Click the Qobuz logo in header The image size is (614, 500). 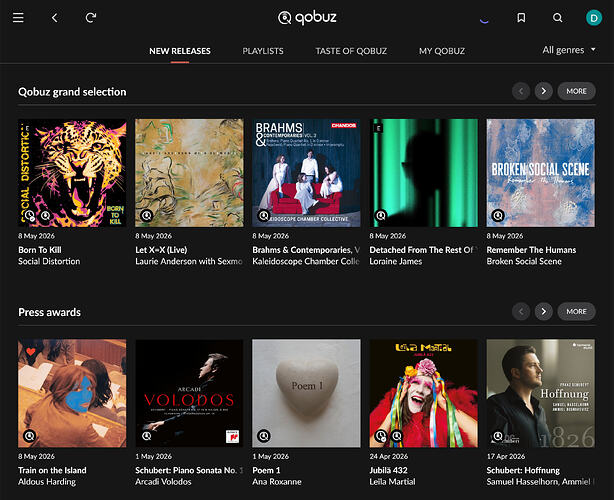[307, 18]
